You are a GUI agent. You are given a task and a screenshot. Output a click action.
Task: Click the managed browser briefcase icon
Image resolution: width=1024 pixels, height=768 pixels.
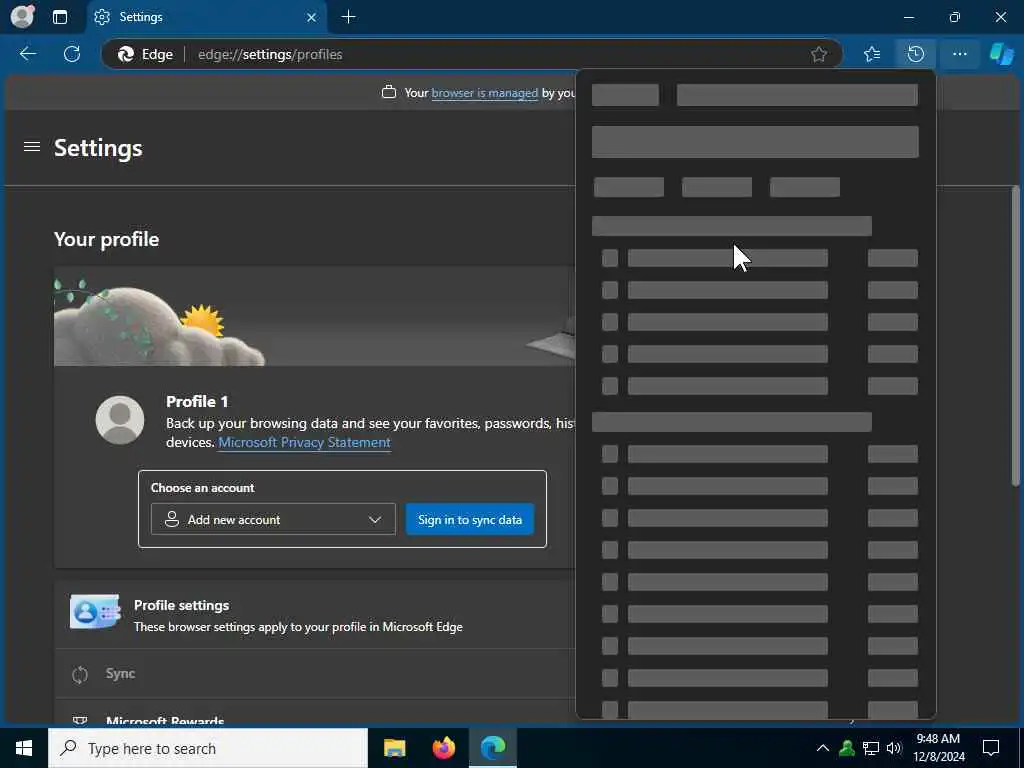pyautogui.click(x=389, y=92)
